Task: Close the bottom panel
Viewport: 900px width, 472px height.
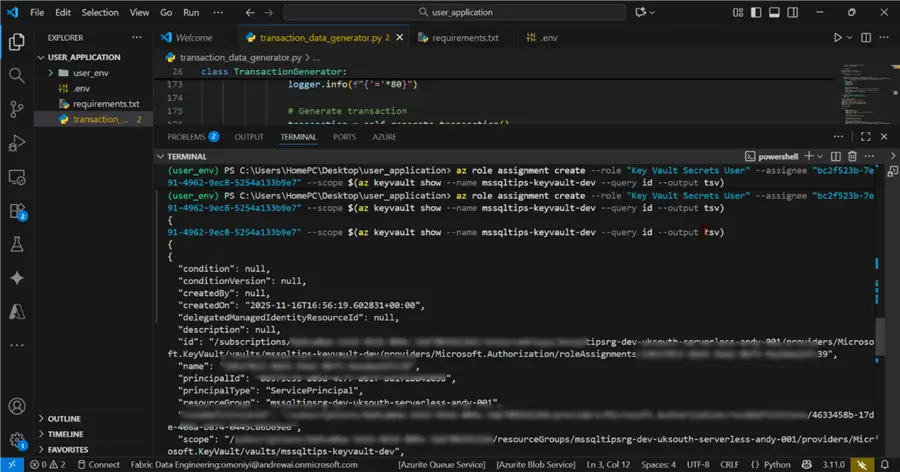Action: click(884, 137)
